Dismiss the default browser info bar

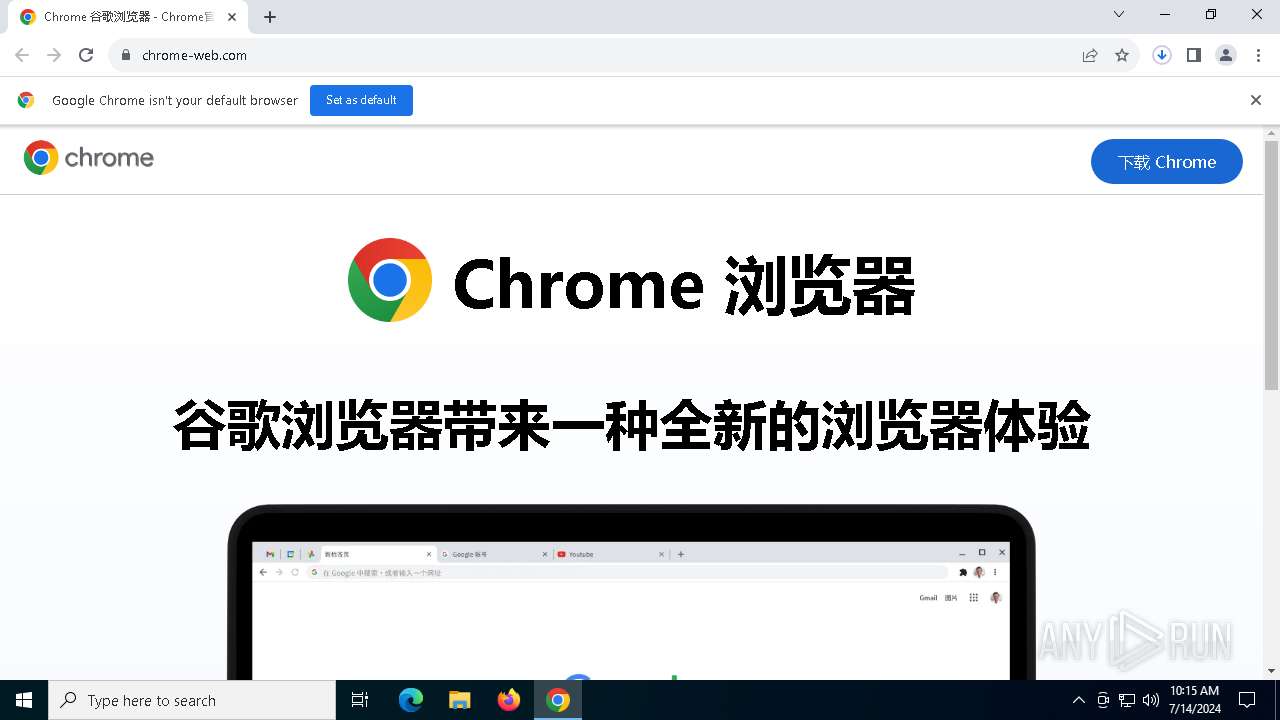tap(1256, 100)
